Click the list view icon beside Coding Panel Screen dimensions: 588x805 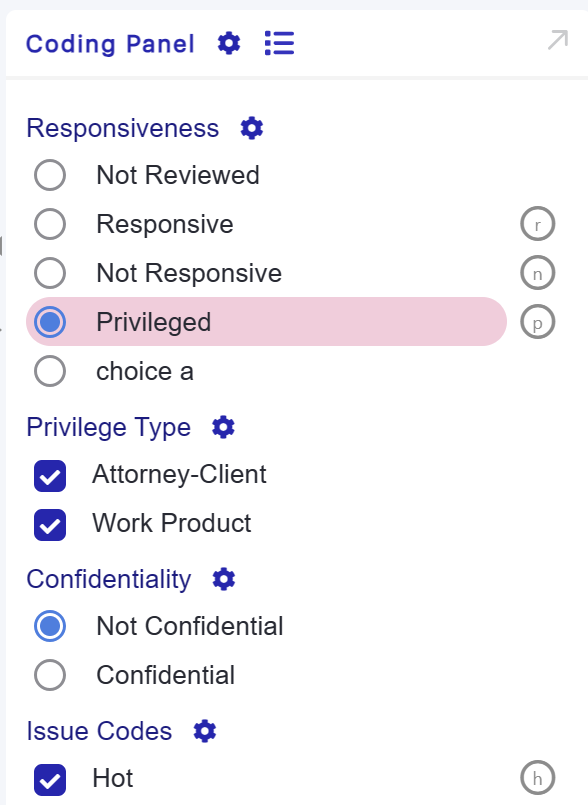[x=279, y=43]
